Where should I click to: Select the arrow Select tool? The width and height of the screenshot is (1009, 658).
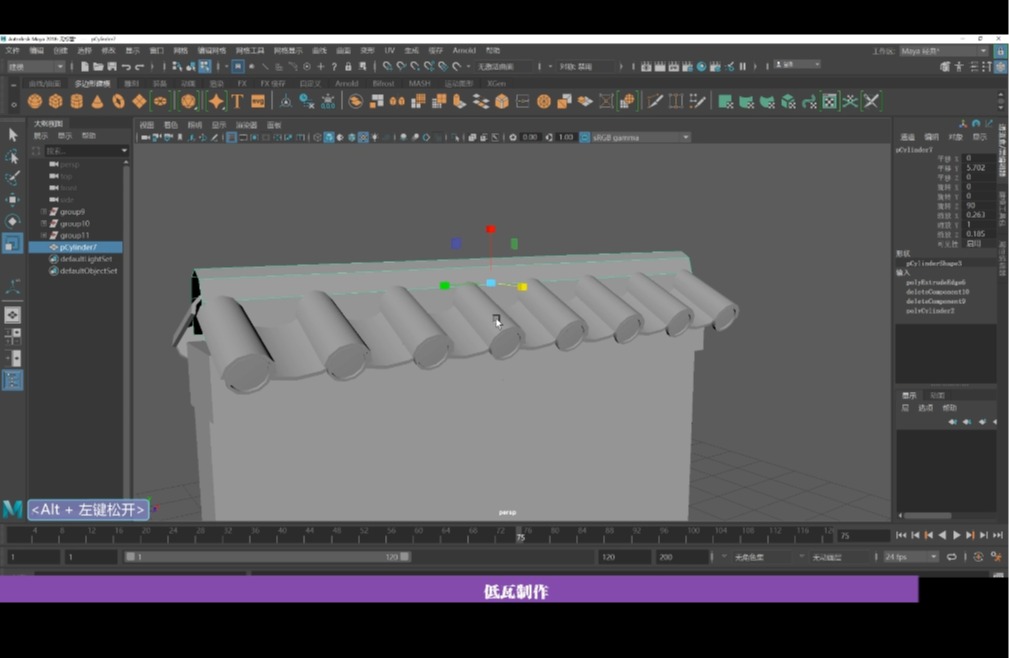12,135
